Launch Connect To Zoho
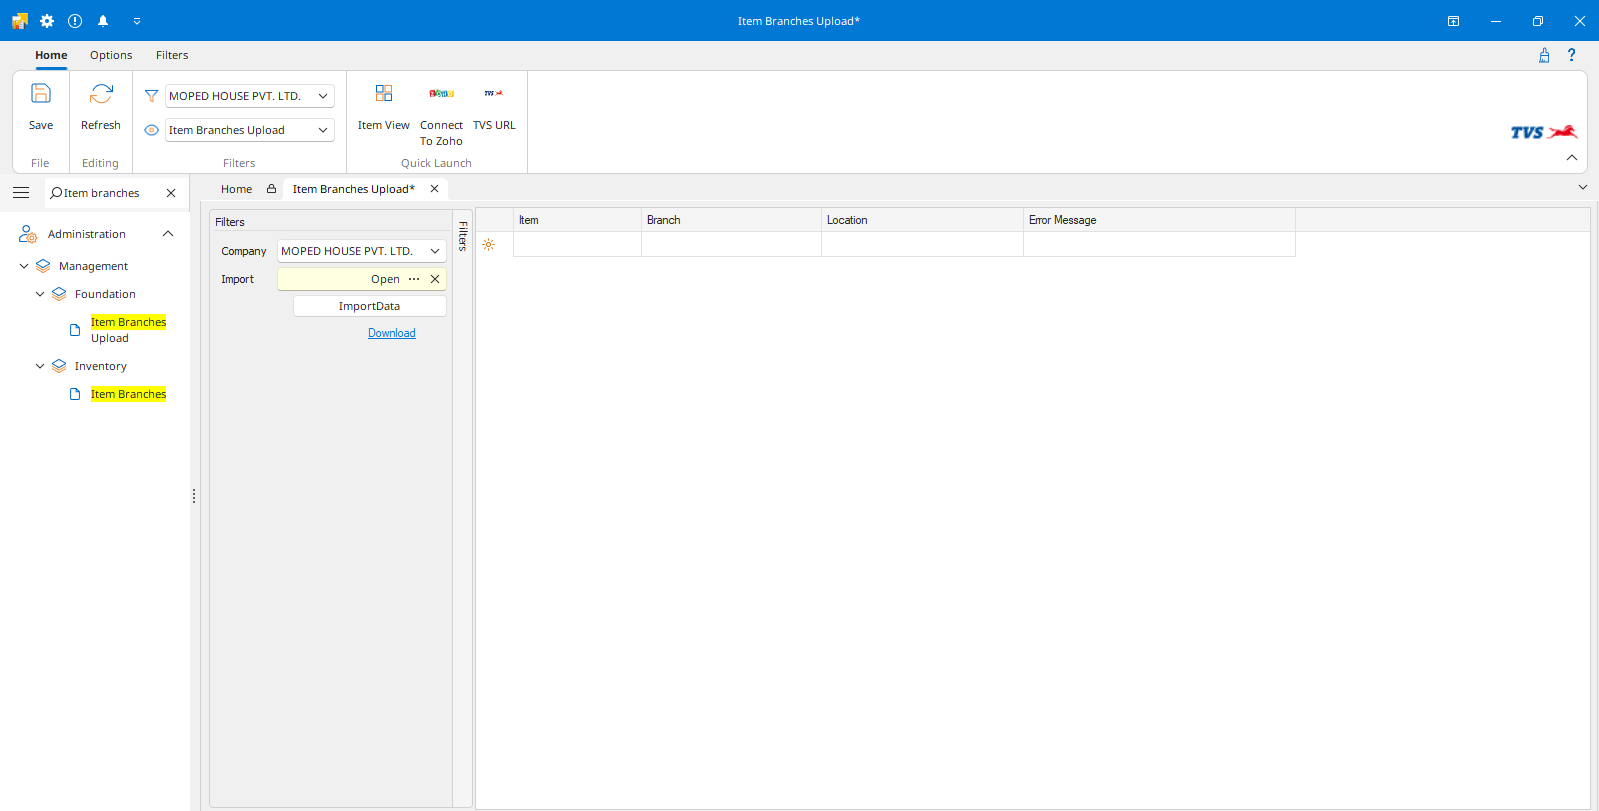 [441, 95]
